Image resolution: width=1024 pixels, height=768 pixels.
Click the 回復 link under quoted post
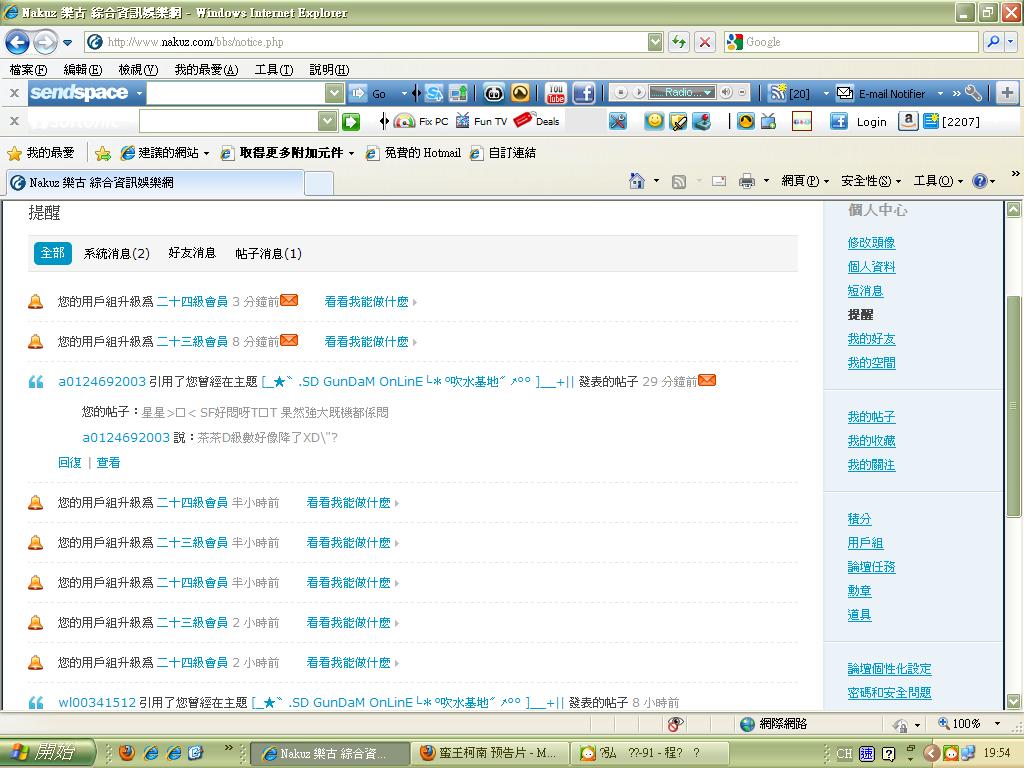(70, 462)
